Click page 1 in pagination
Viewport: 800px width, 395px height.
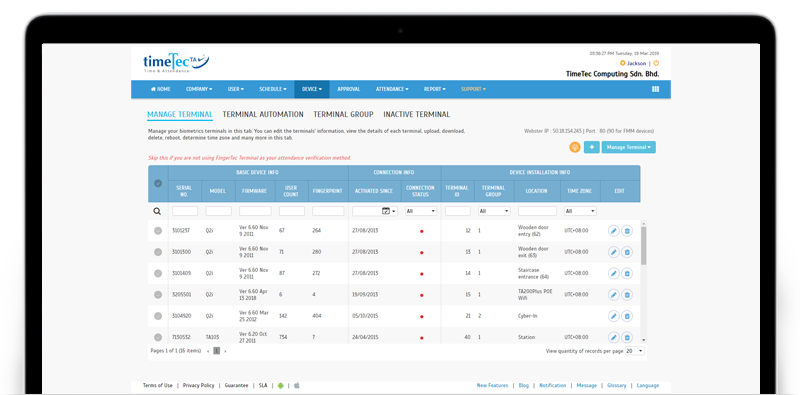(216, 351)
